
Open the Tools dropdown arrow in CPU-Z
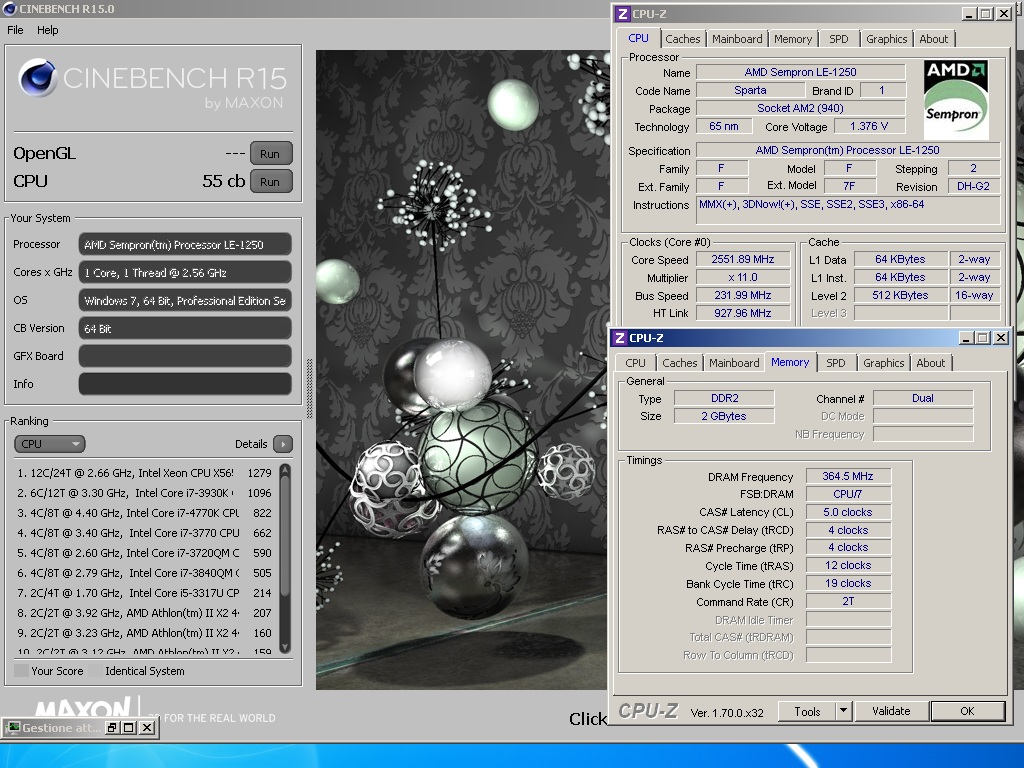tap(844, 711)
